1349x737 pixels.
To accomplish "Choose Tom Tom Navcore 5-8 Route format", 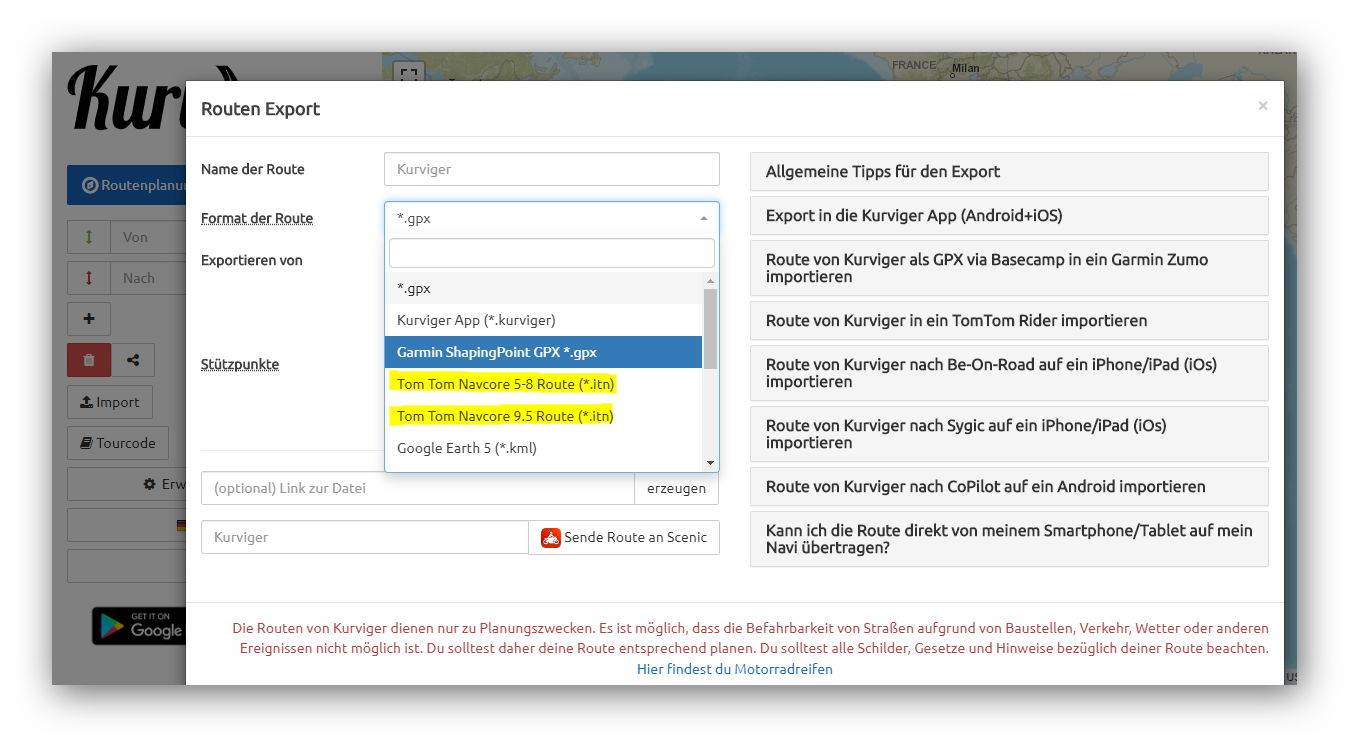I will click(x=505, y=384).
